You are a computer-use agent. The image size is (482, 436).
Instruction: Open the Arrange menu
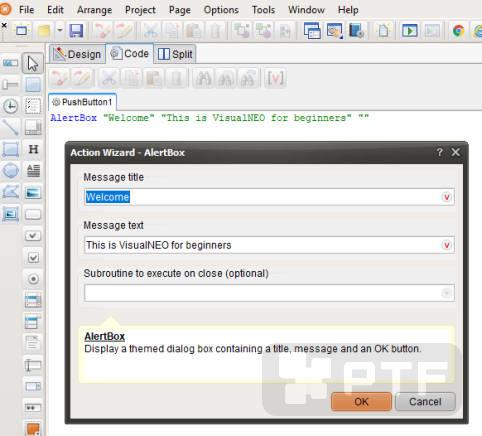point(94,10)
